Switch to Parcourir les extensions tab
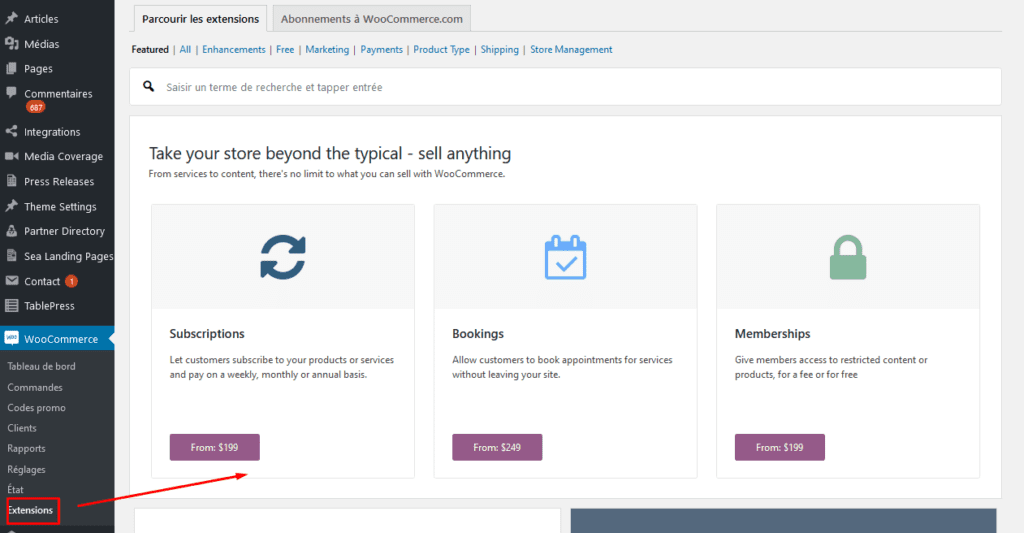Viewport: 1024px width, 533px height. pyautogui.click(x=200, y=19)
